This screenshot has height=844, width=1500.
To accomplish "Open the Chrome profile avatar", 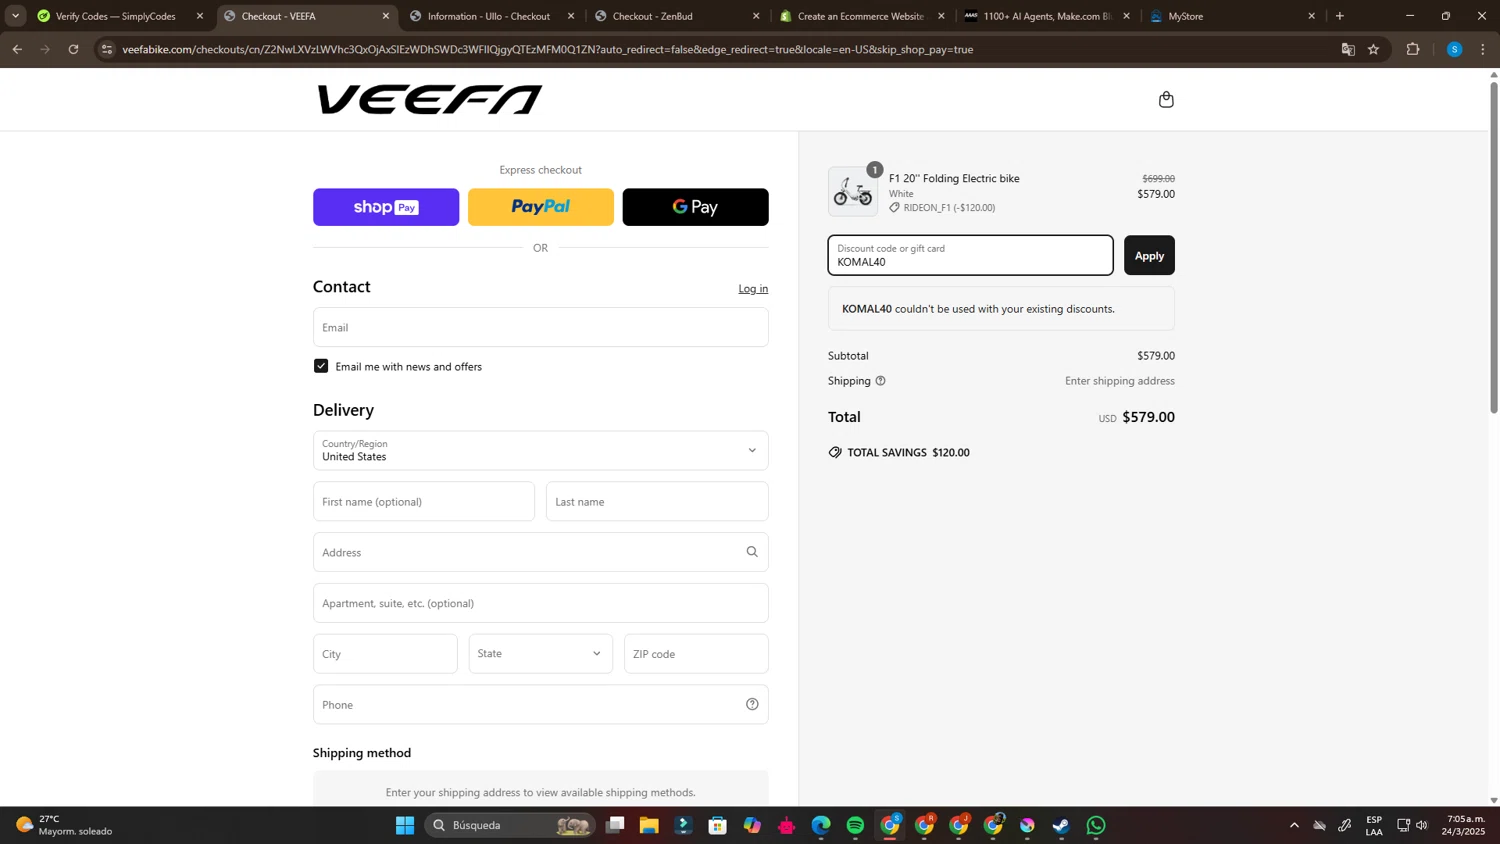I will (x=1454, y=49).
